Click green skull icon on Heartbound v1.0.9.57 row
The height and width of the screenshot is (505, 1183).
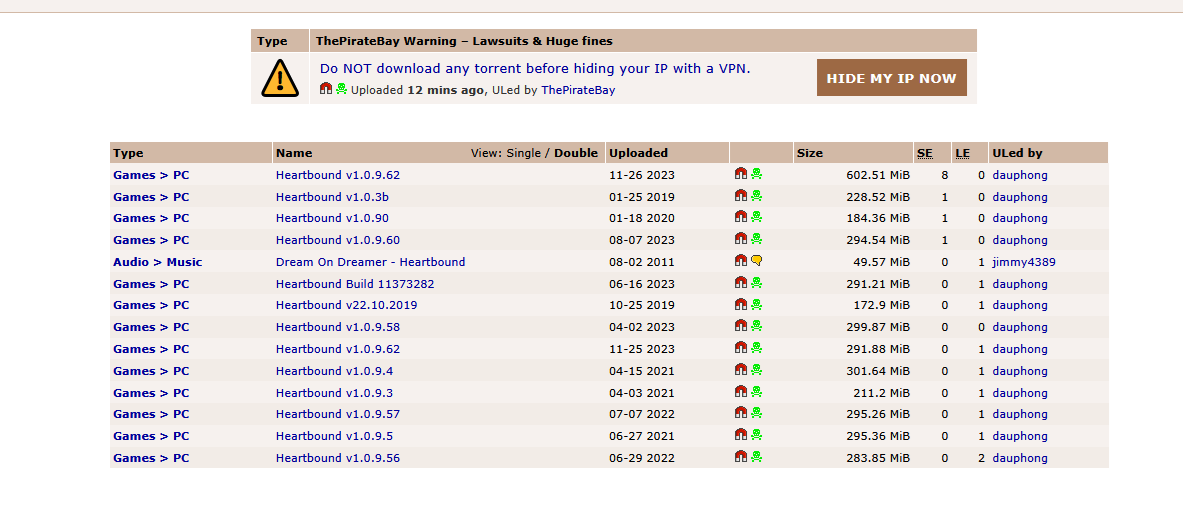pyautogui.click(x=756, y=412)
